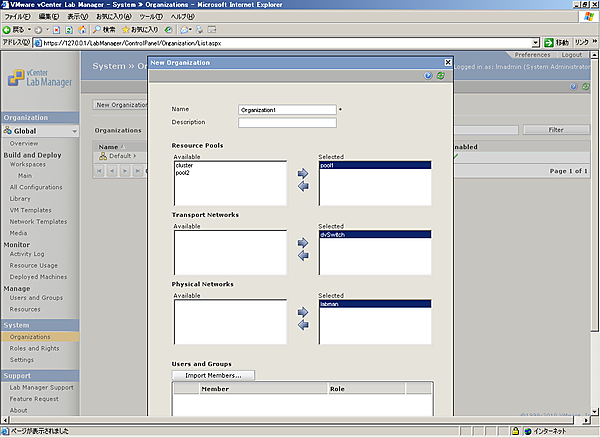The height and width of the screenshot is (438, 600).
Task: Close the New Organization dialog
Action: 447,62
